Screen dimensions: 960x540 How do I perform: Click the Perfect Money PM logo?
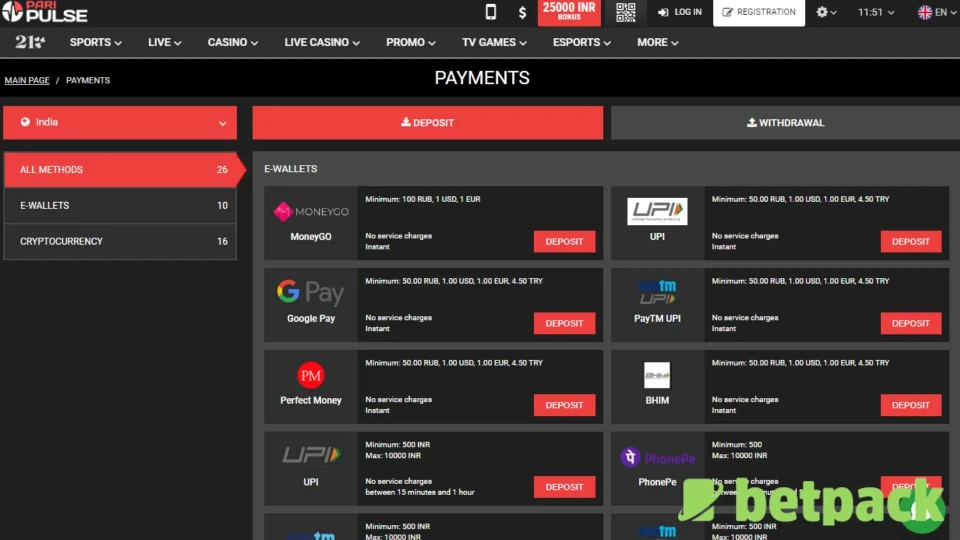[310, 375]
